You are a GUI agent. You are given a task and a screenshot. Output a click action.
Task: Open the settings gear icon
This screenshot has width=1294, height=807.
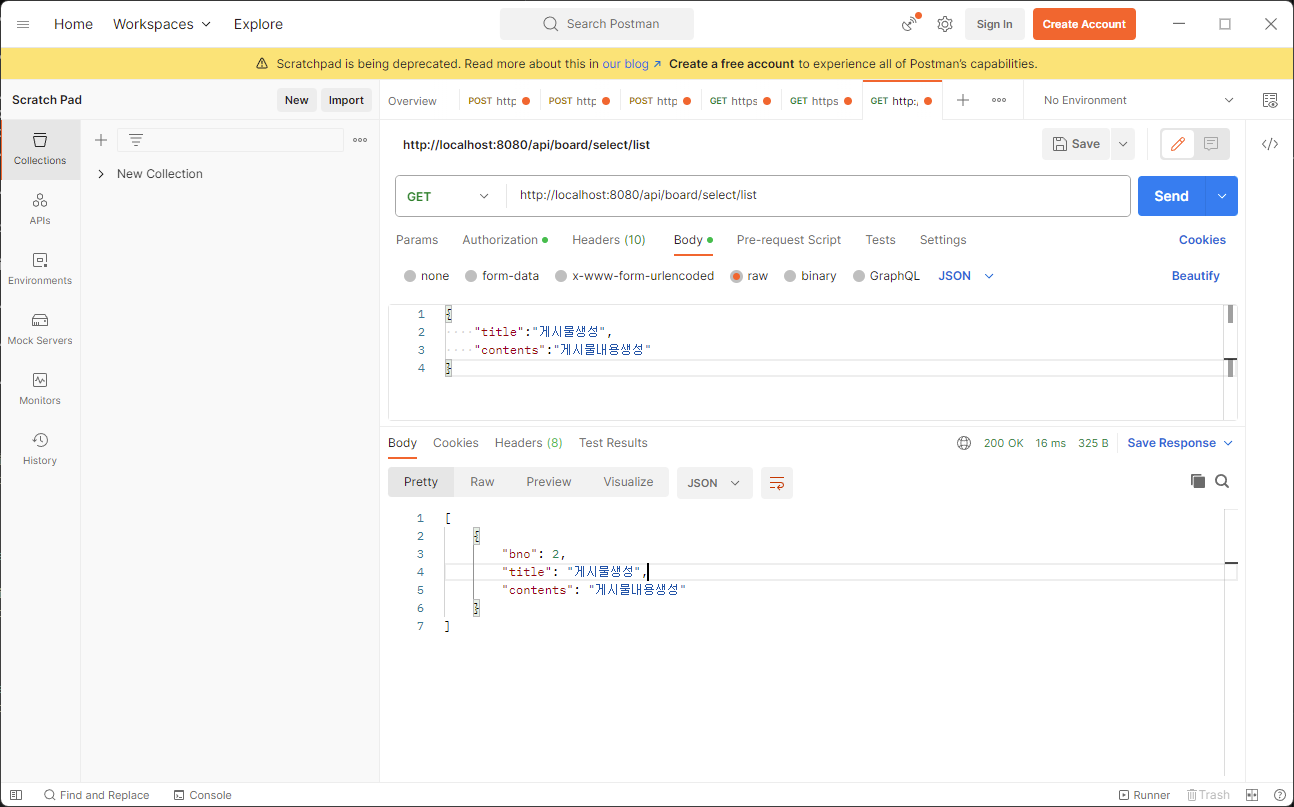tap(944, 24)
